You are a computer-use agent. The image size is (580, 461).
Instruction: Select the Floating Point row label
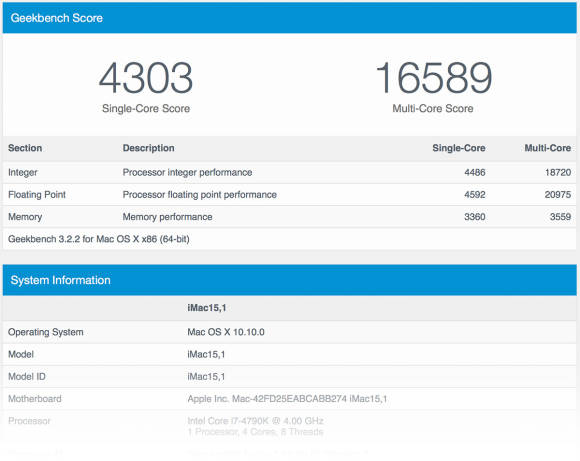(37, 195)
